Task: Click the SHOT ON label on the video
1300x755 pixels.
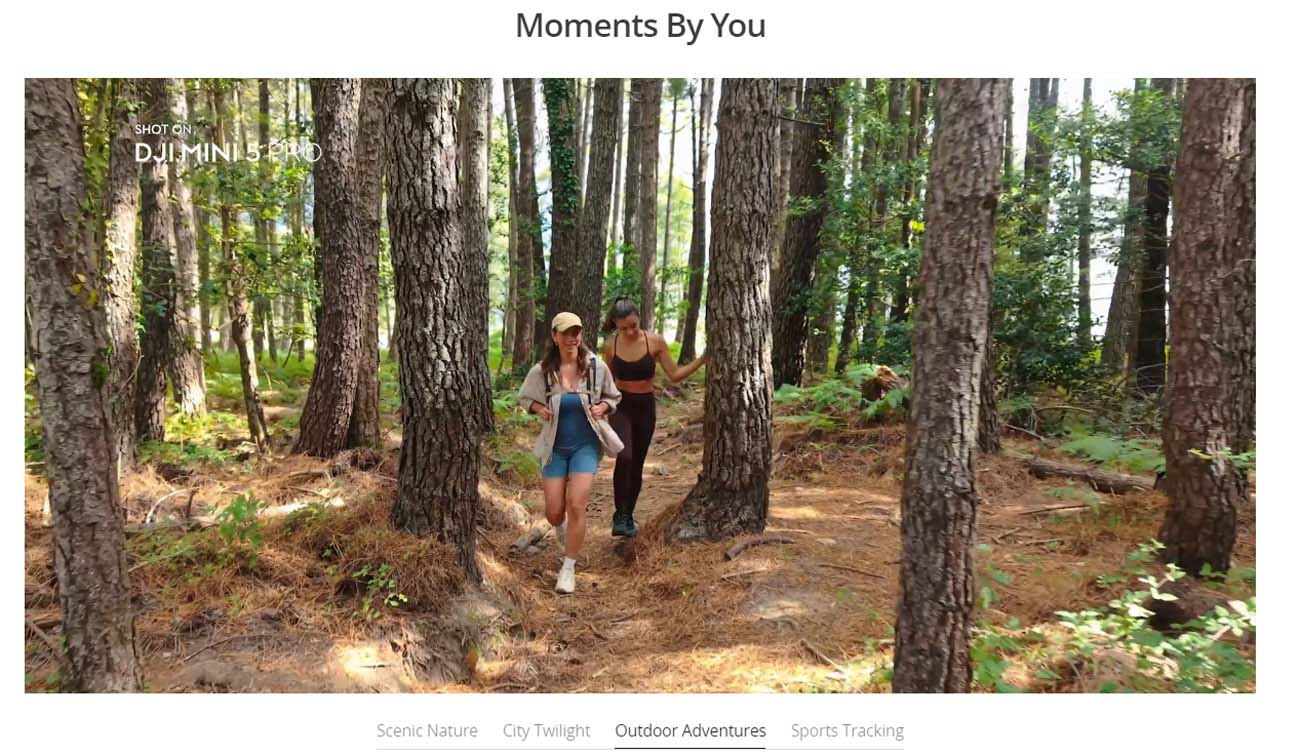Action: 165,130
